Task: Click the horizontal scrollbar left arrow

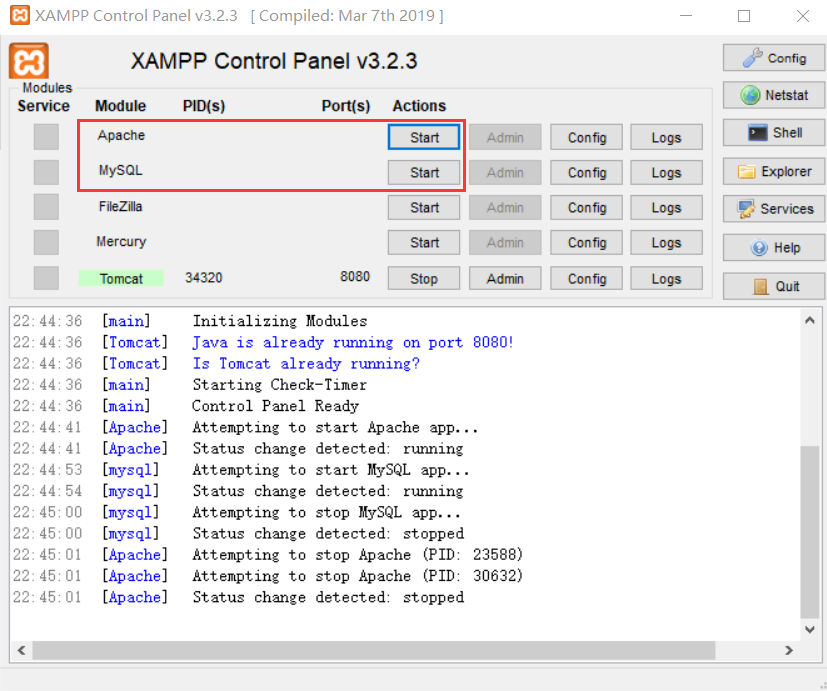Action: coord(20,649)
